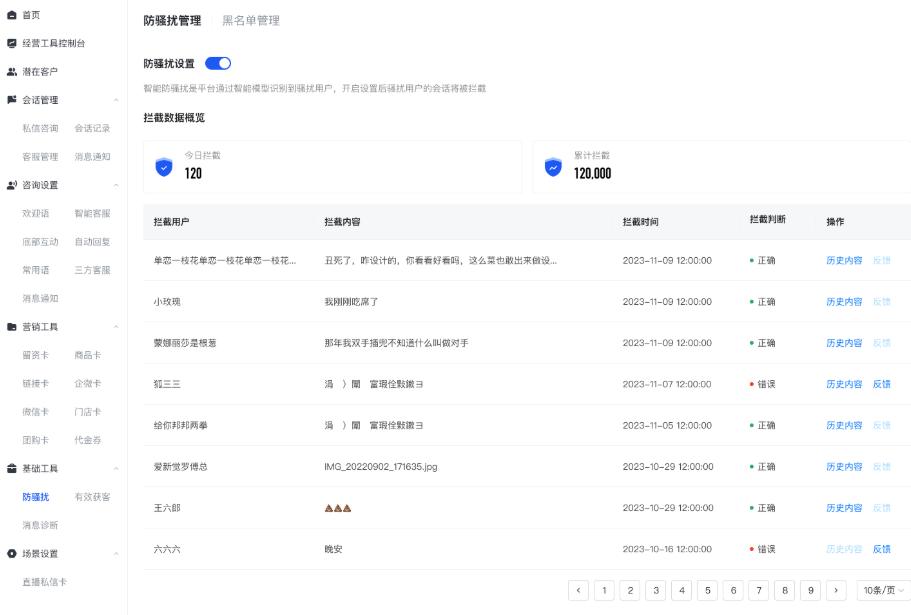Click 首页 in the sidebar
Screen dimensions: 911x615
[31, 15]
